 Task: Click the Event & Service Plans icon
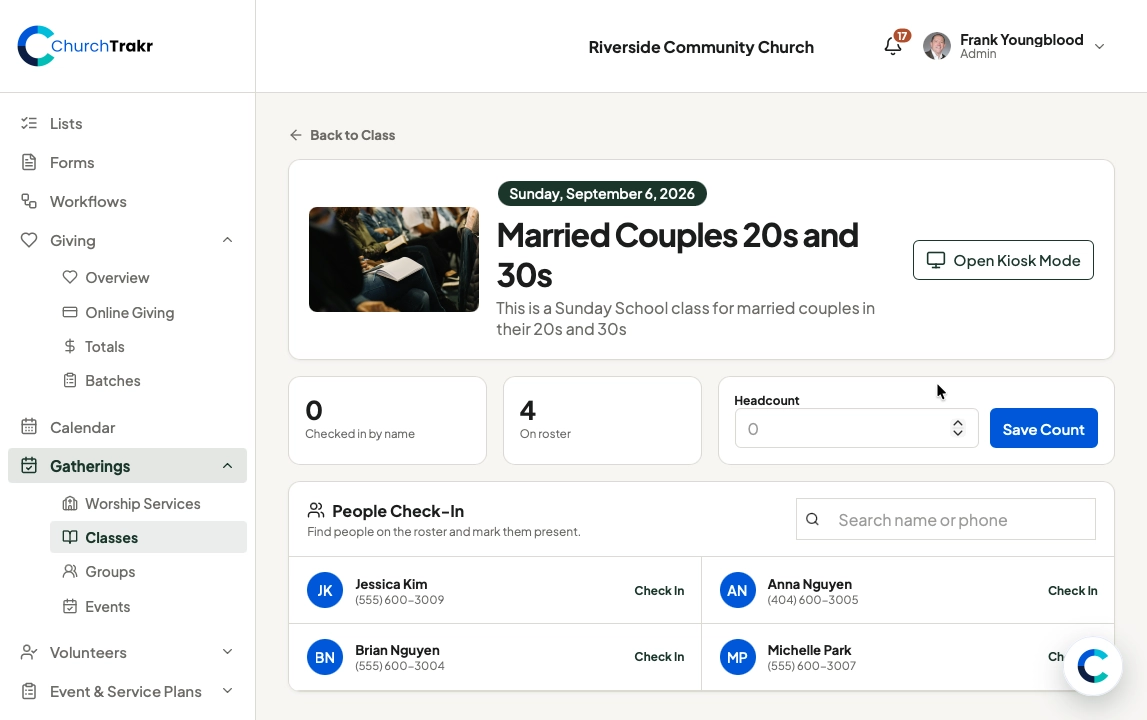[29, 691]
